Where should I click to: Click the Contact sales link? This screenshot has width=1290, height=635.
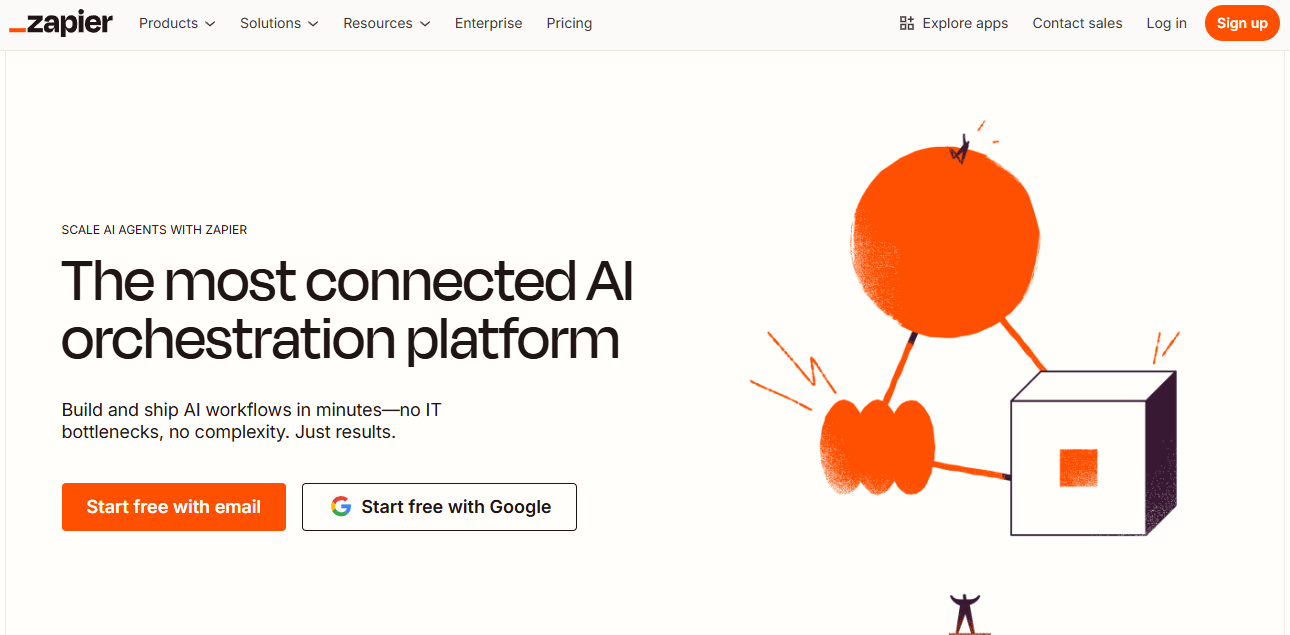(x=1077, y=23)
